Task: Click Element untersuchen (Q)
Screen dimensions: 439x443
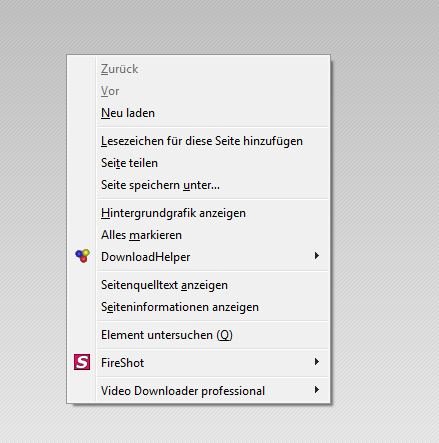Action: pos(198,335)
